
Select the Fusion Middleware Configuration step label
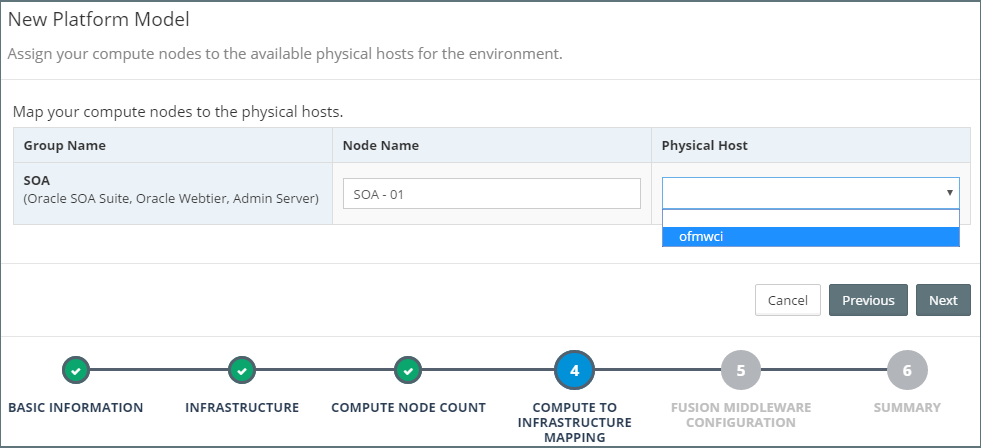click(740, 415)
